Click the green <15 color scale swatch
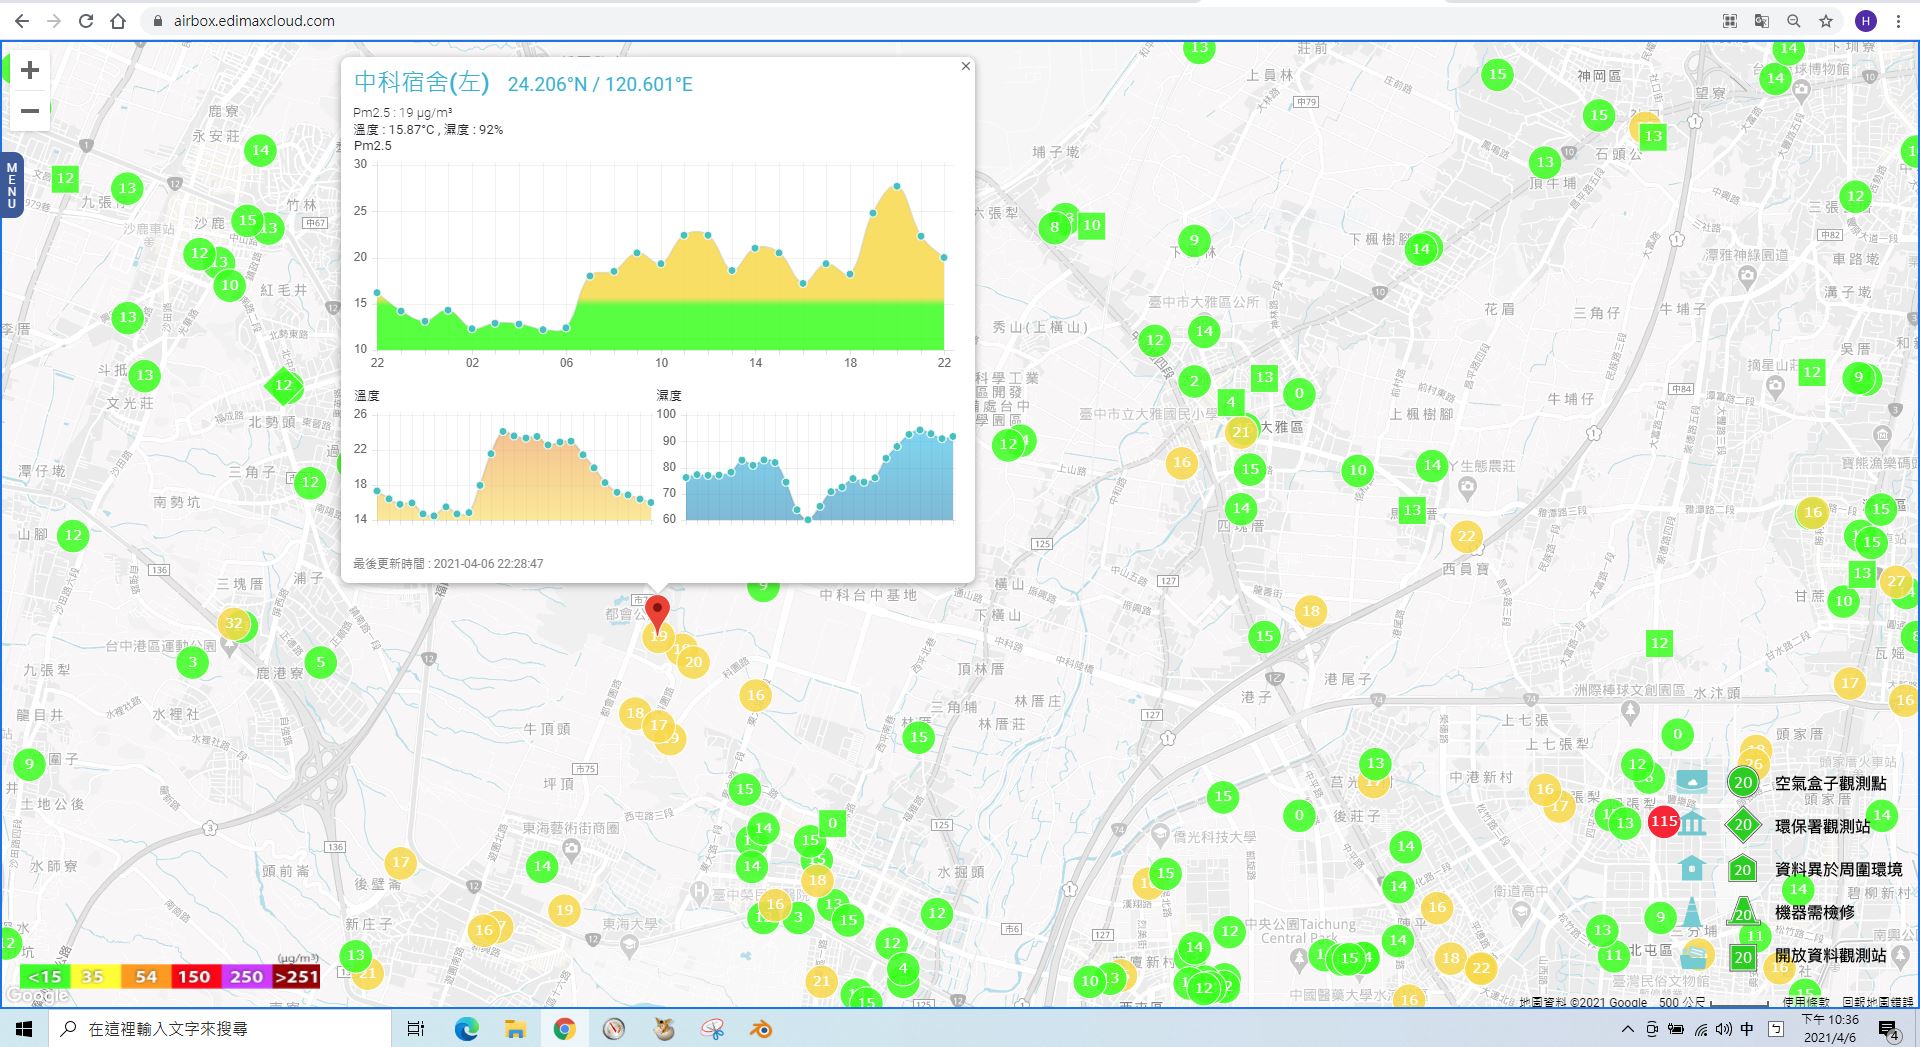Screen dimensions: 1920x1047 click(x=45, y=977)
